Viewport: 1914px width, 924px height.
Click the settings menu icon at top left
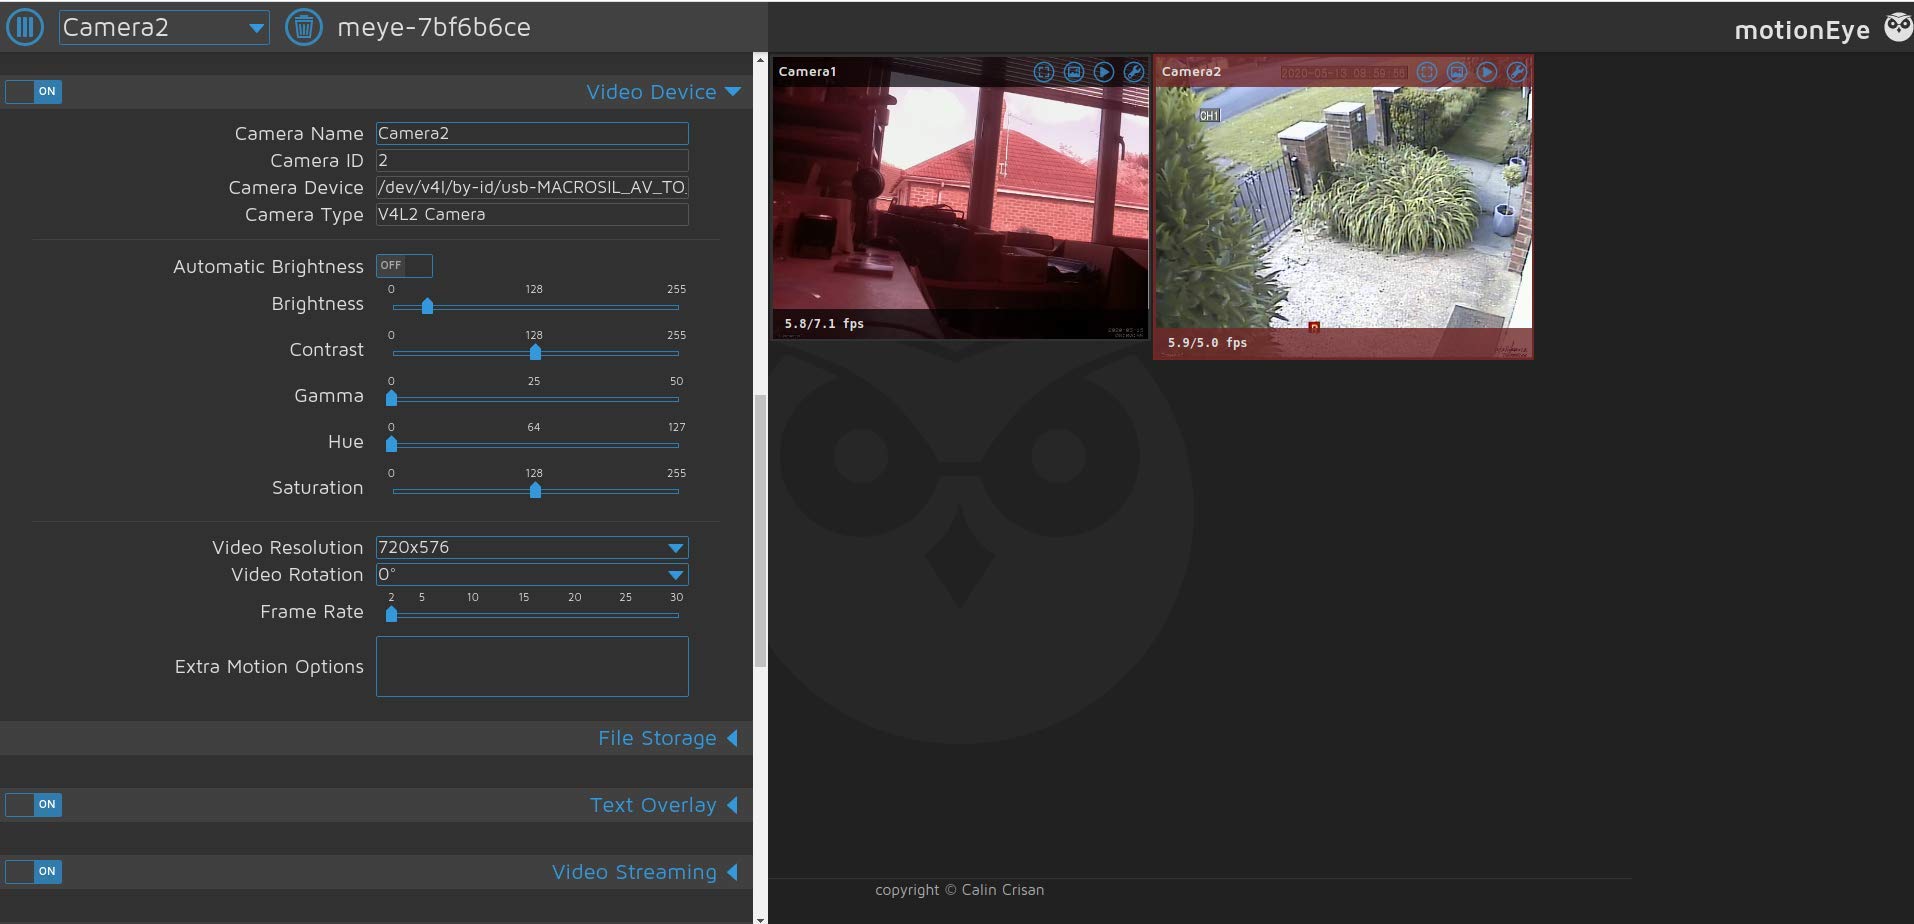pyautogui.click(x=25, y=27)
